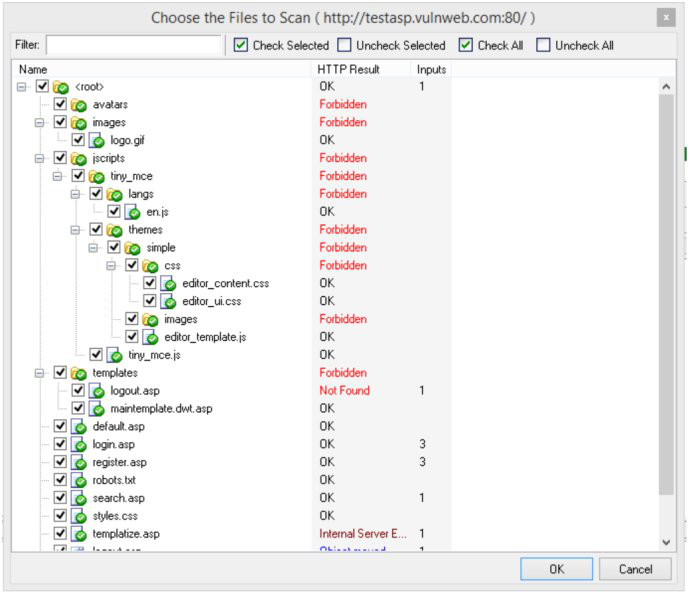Click the en.js file icon
Image resolution: width=690 pixels, height=592 pixels.
(132, 213)
